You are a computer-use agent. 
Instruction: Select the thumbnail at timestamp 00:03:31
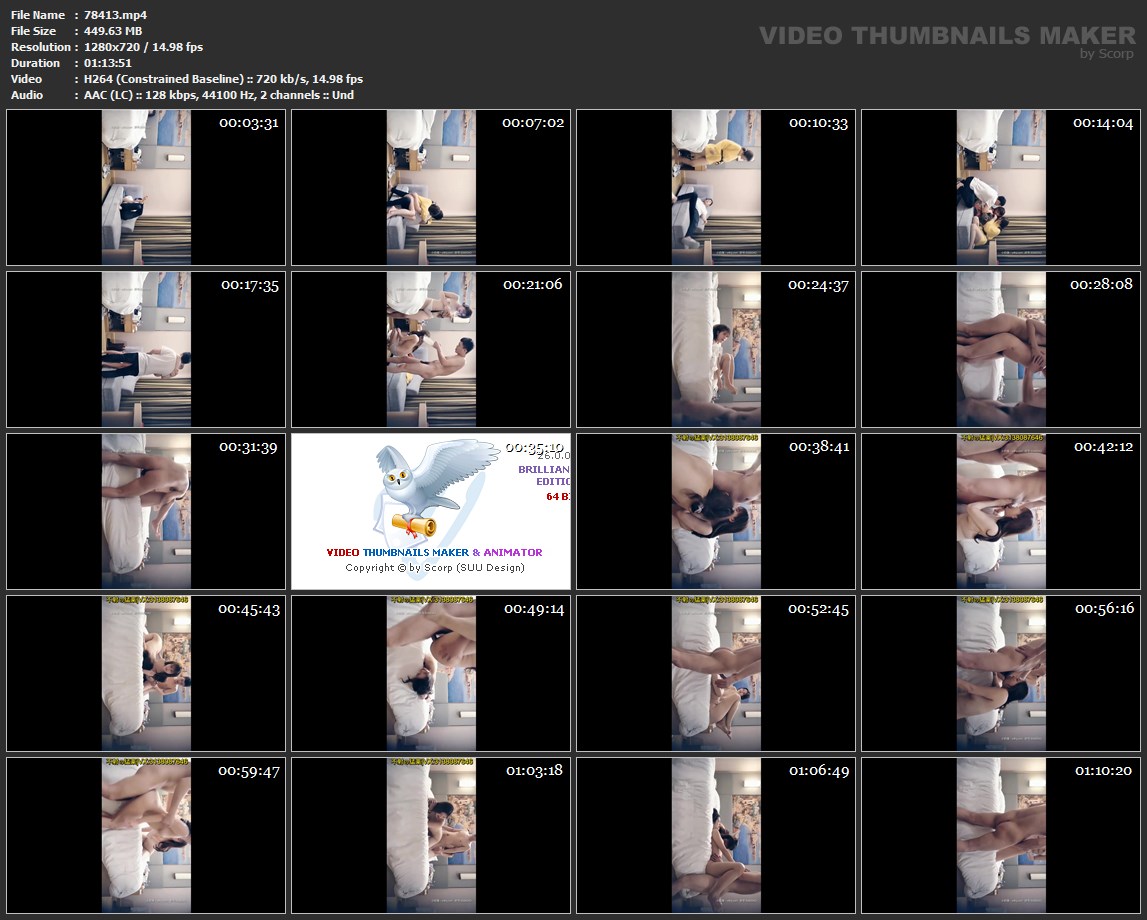[146, 187]
